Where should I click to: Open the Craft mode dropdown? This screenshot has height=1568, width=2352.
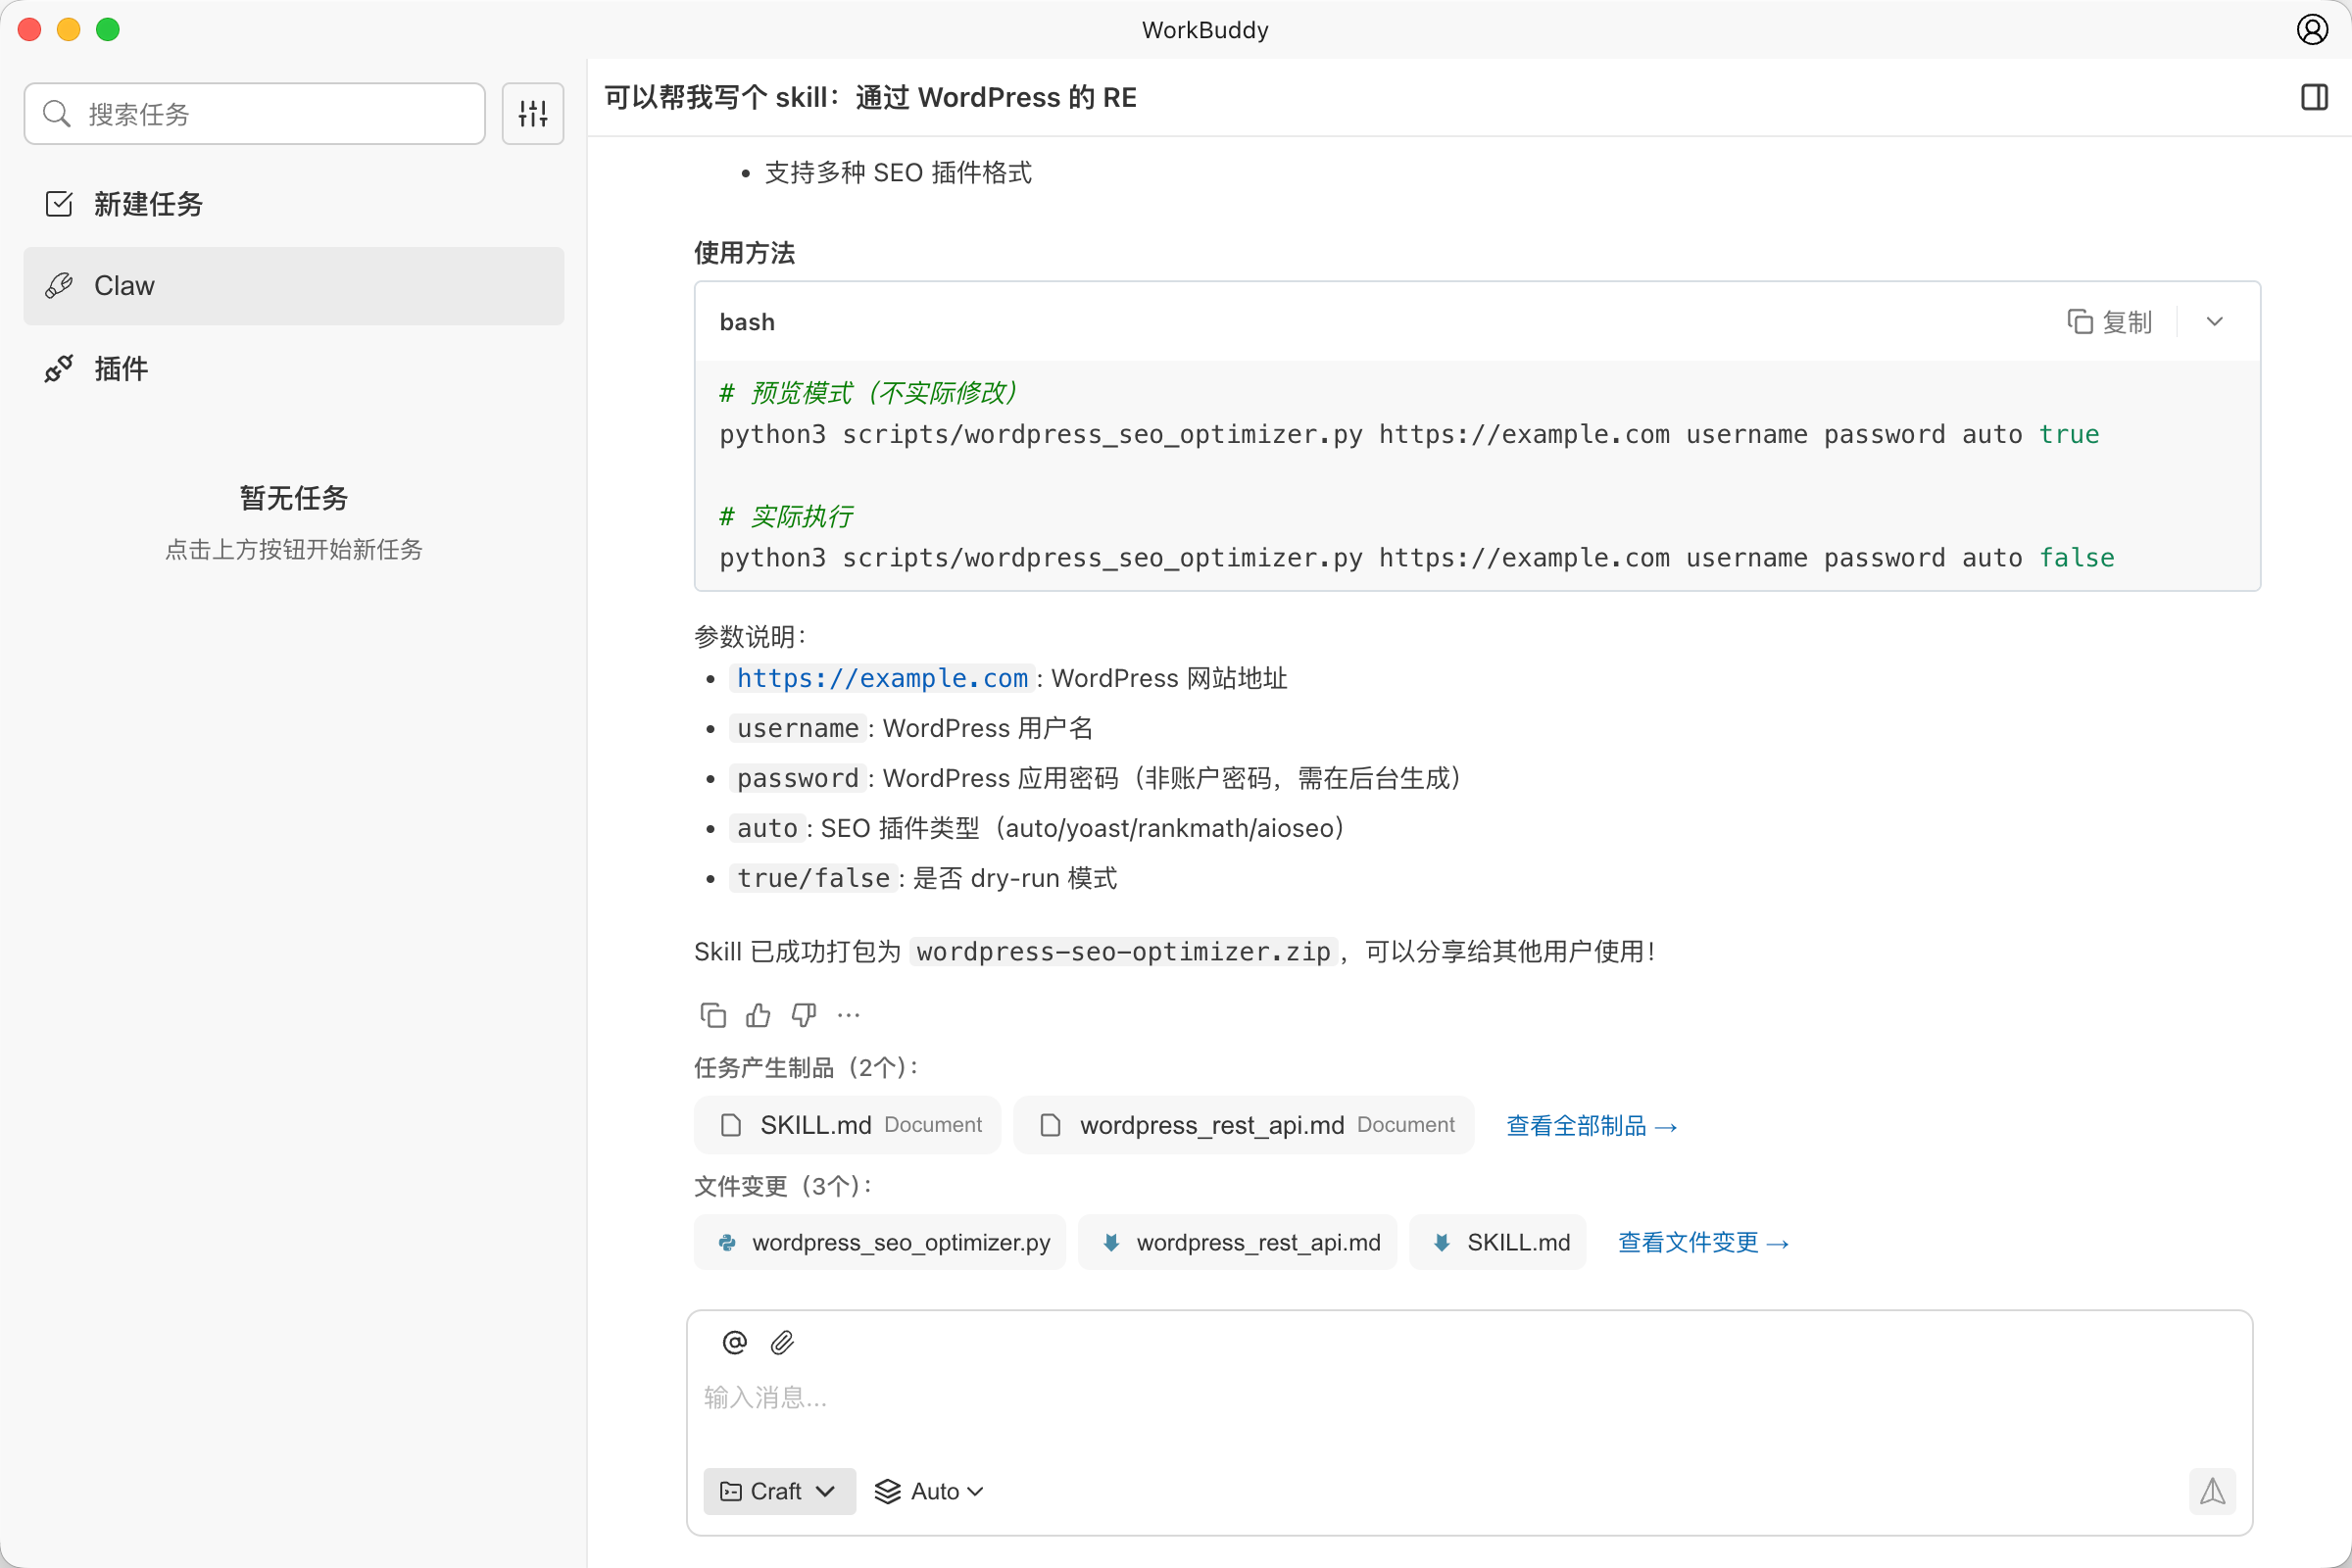(x=780, y=1491)
